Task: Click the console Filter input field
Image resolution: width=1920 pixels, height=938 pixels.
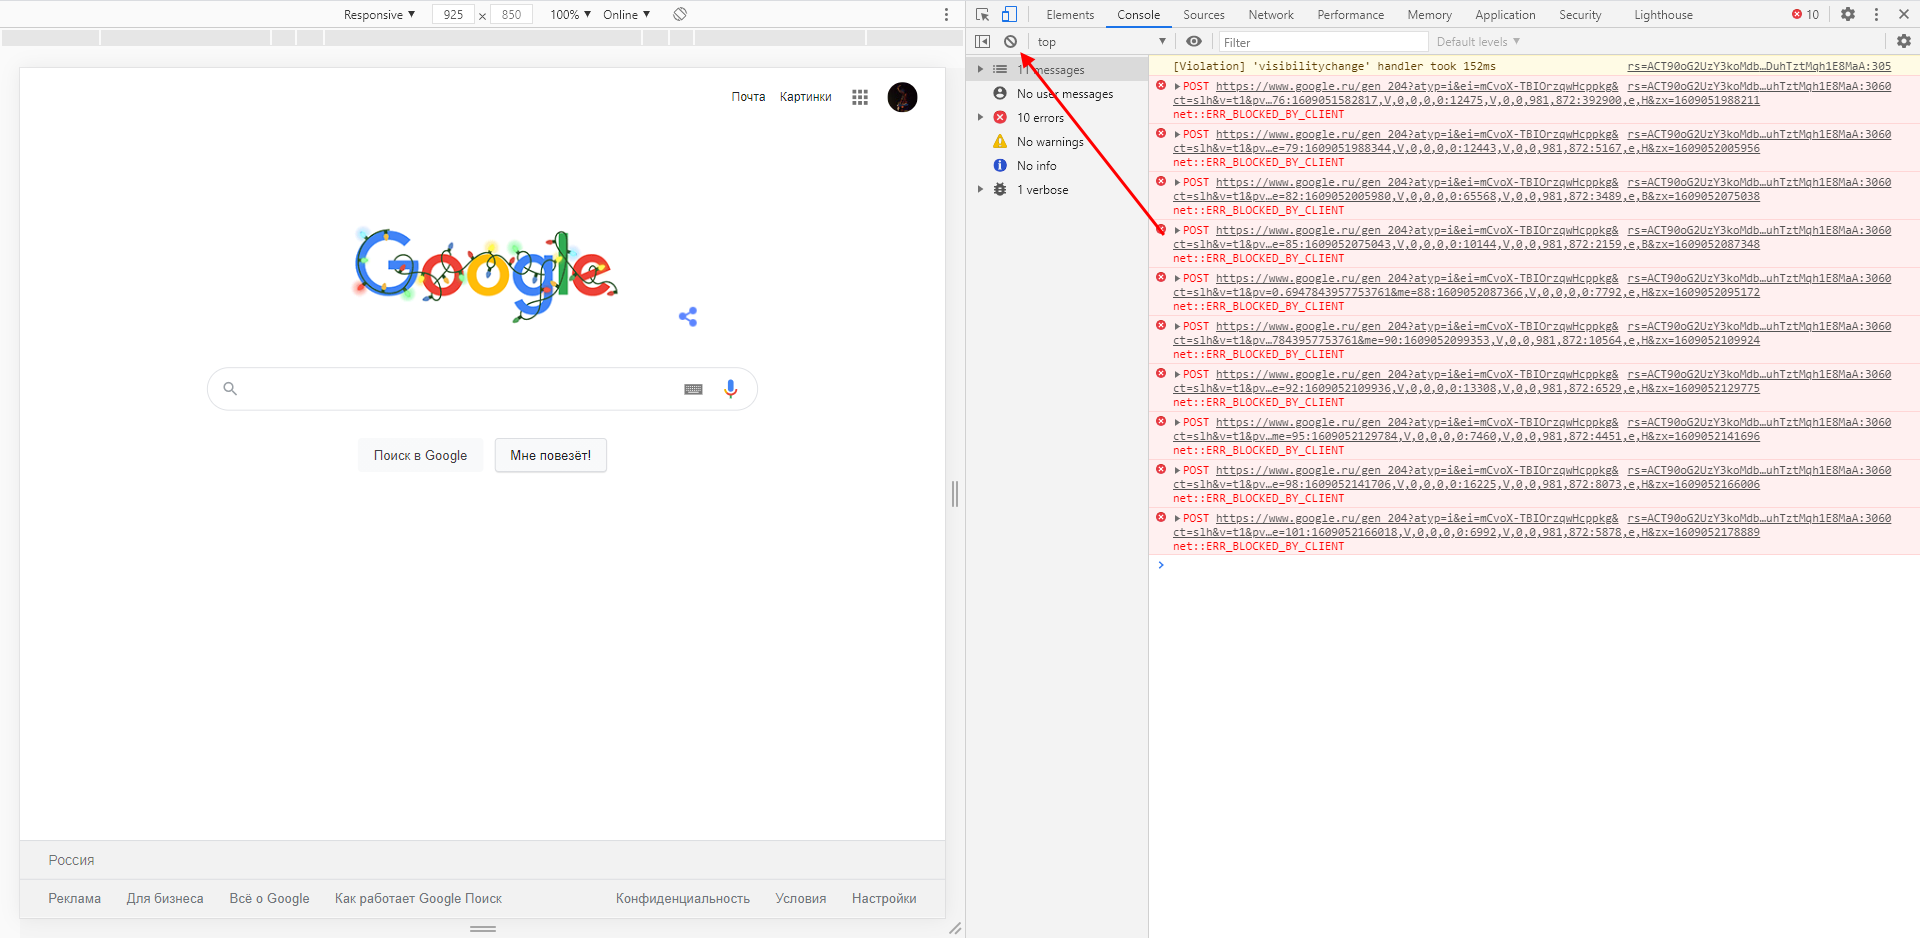Action: pyautogui.click(x=1322, y=42)
